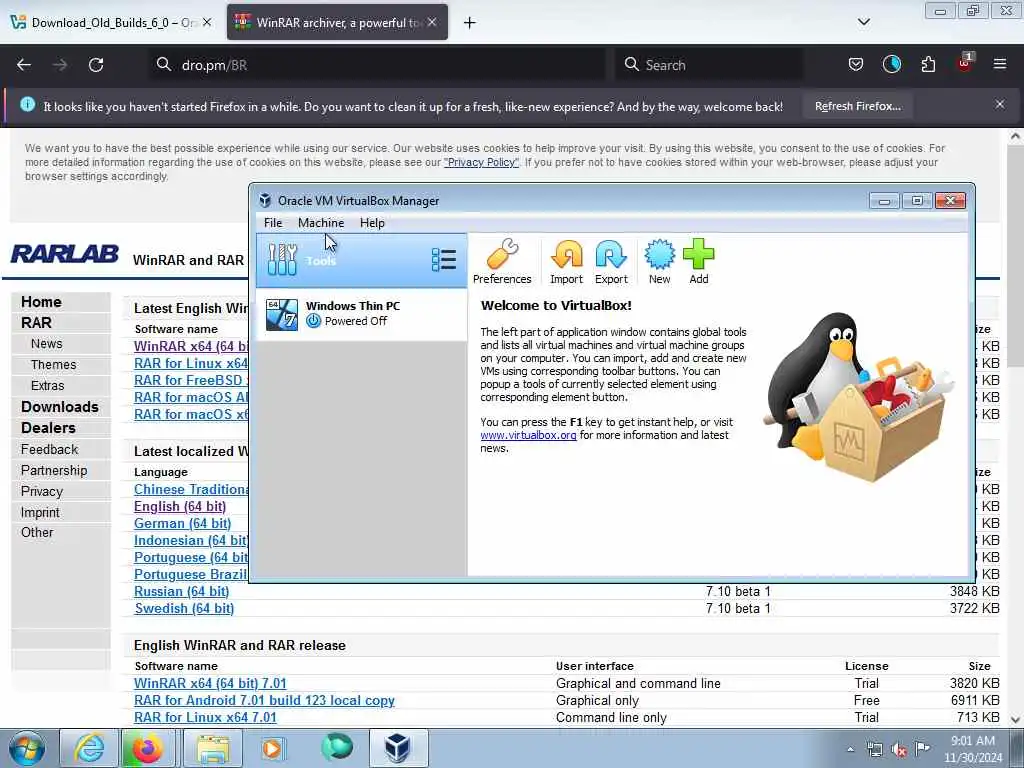The width and height of the screenshot is (1024, 768).
Task: Open the File menu in VirtualBox
Action: (x=273, y=223)
